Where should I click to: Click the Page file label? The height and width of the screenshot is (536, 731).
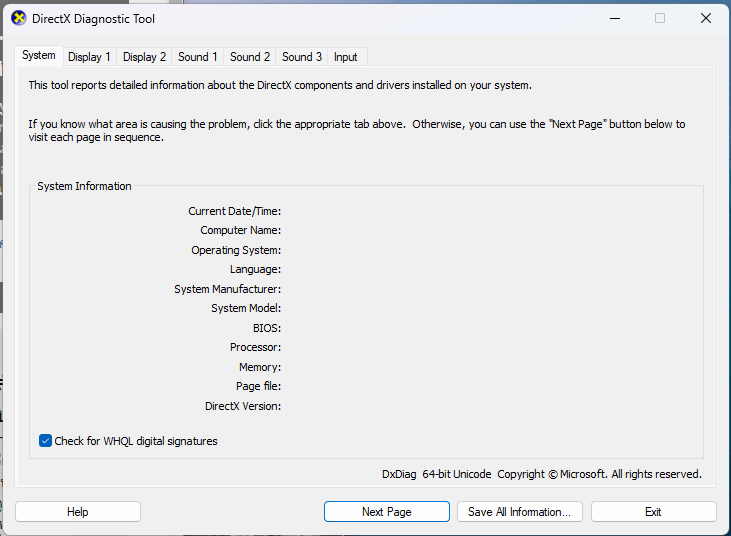[x=258, y=386]
